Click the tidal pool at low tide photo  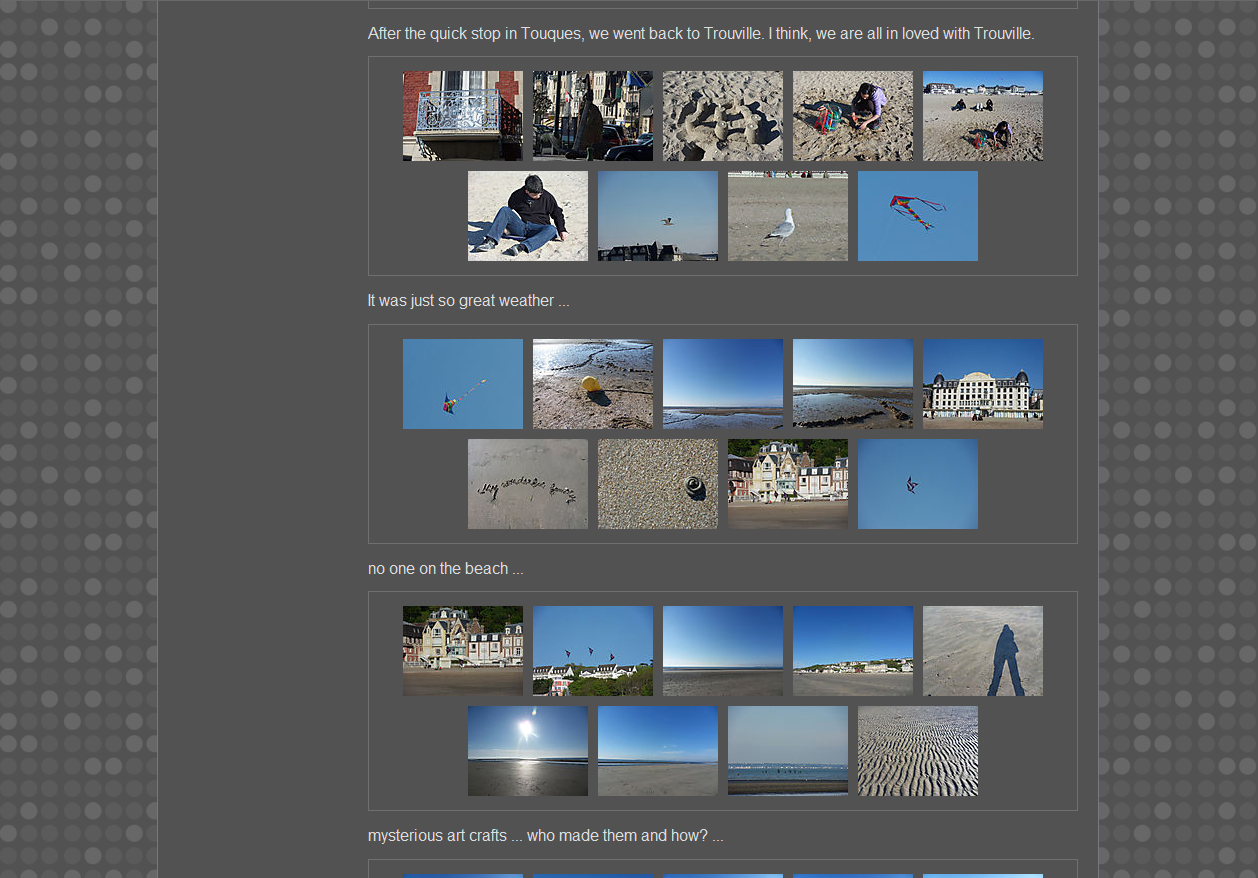point(852,384)
